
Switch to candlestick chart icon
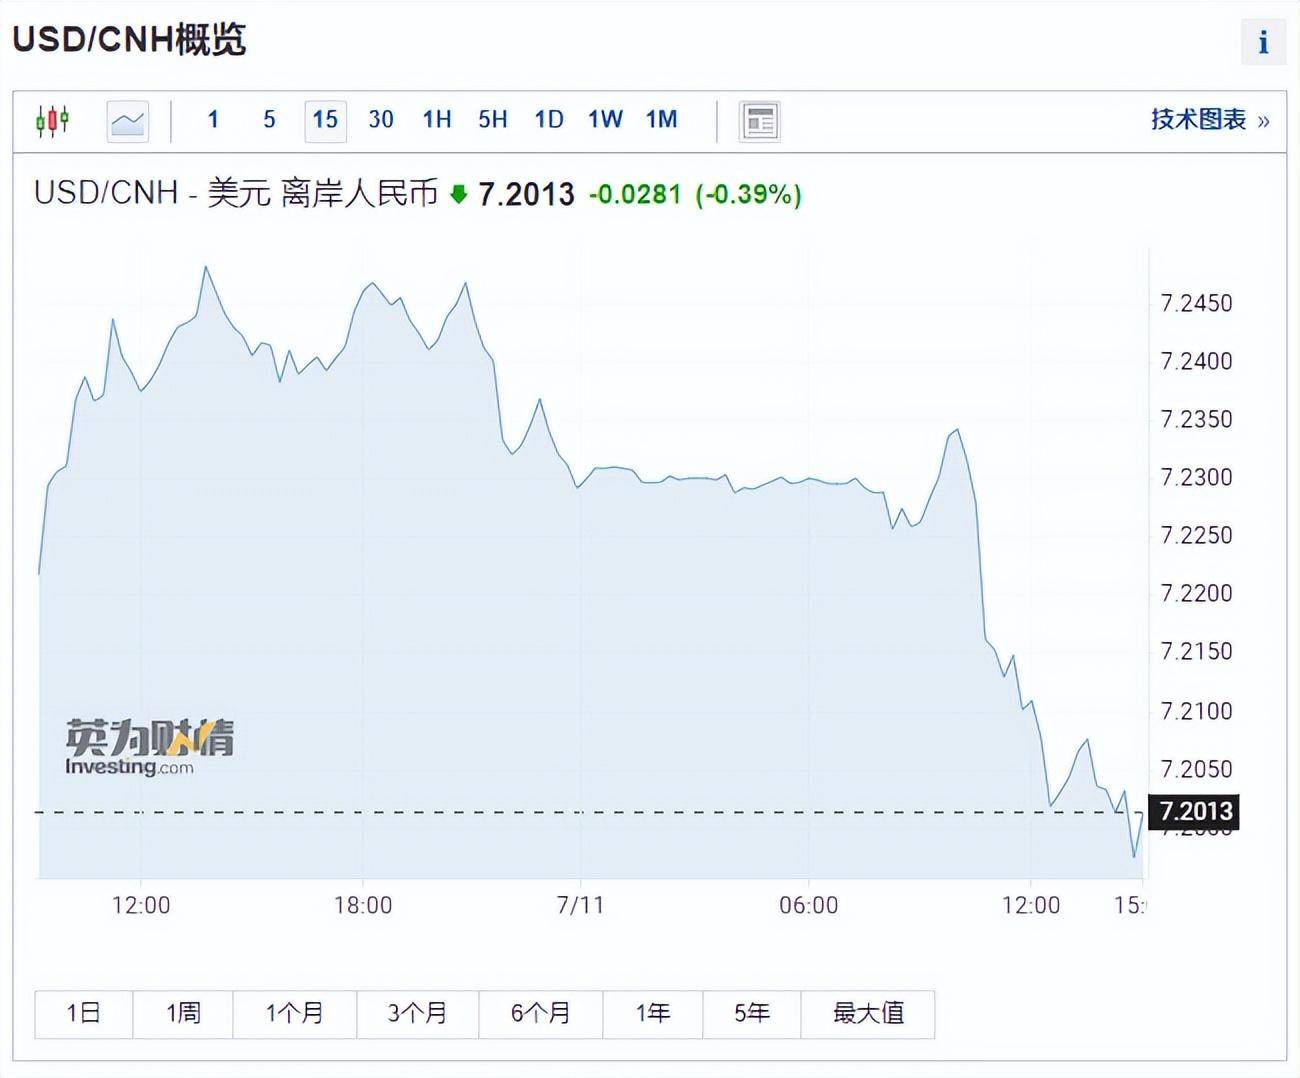point(52,121)
